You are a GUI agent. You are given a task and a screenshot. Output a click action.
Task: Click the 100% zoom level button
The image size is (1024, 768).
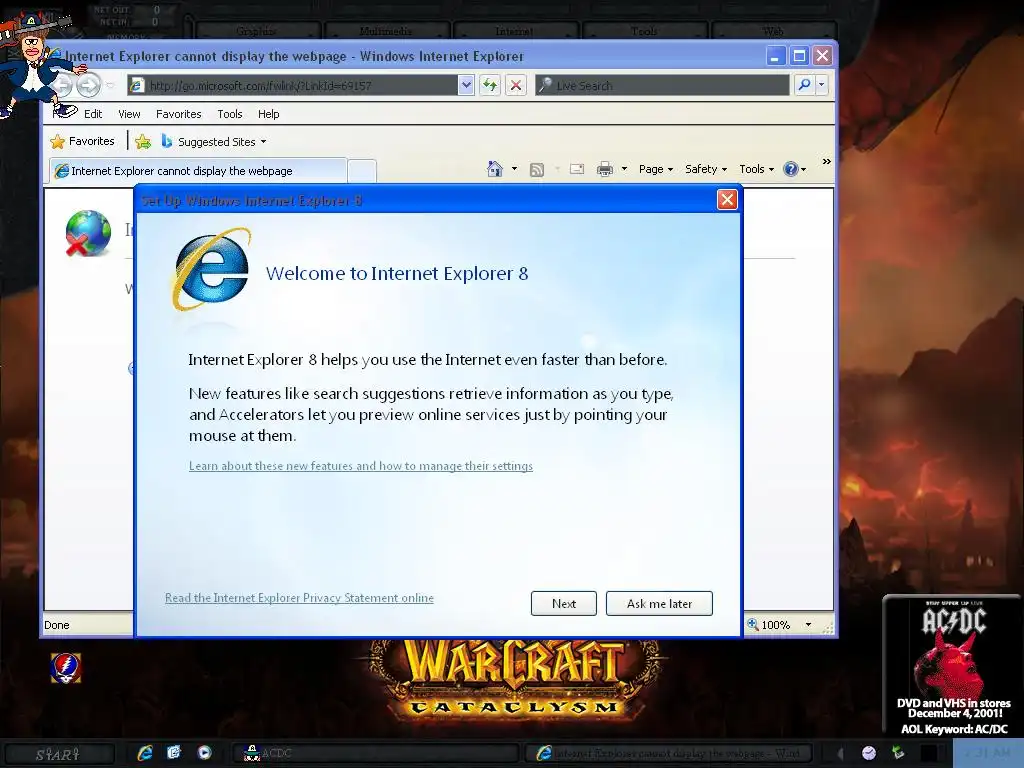769,625
